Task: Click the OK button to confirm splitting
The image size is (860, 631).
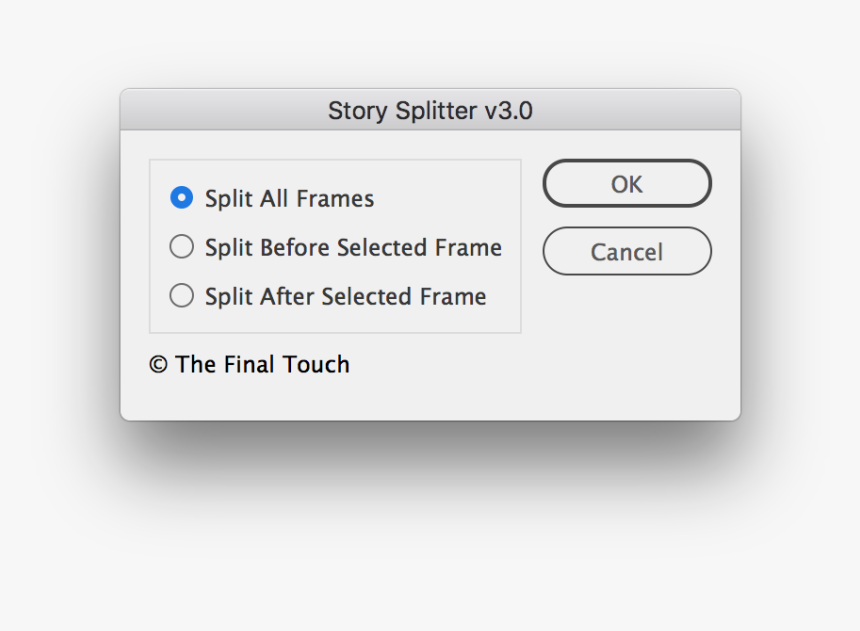Action: tap(626, 184)
